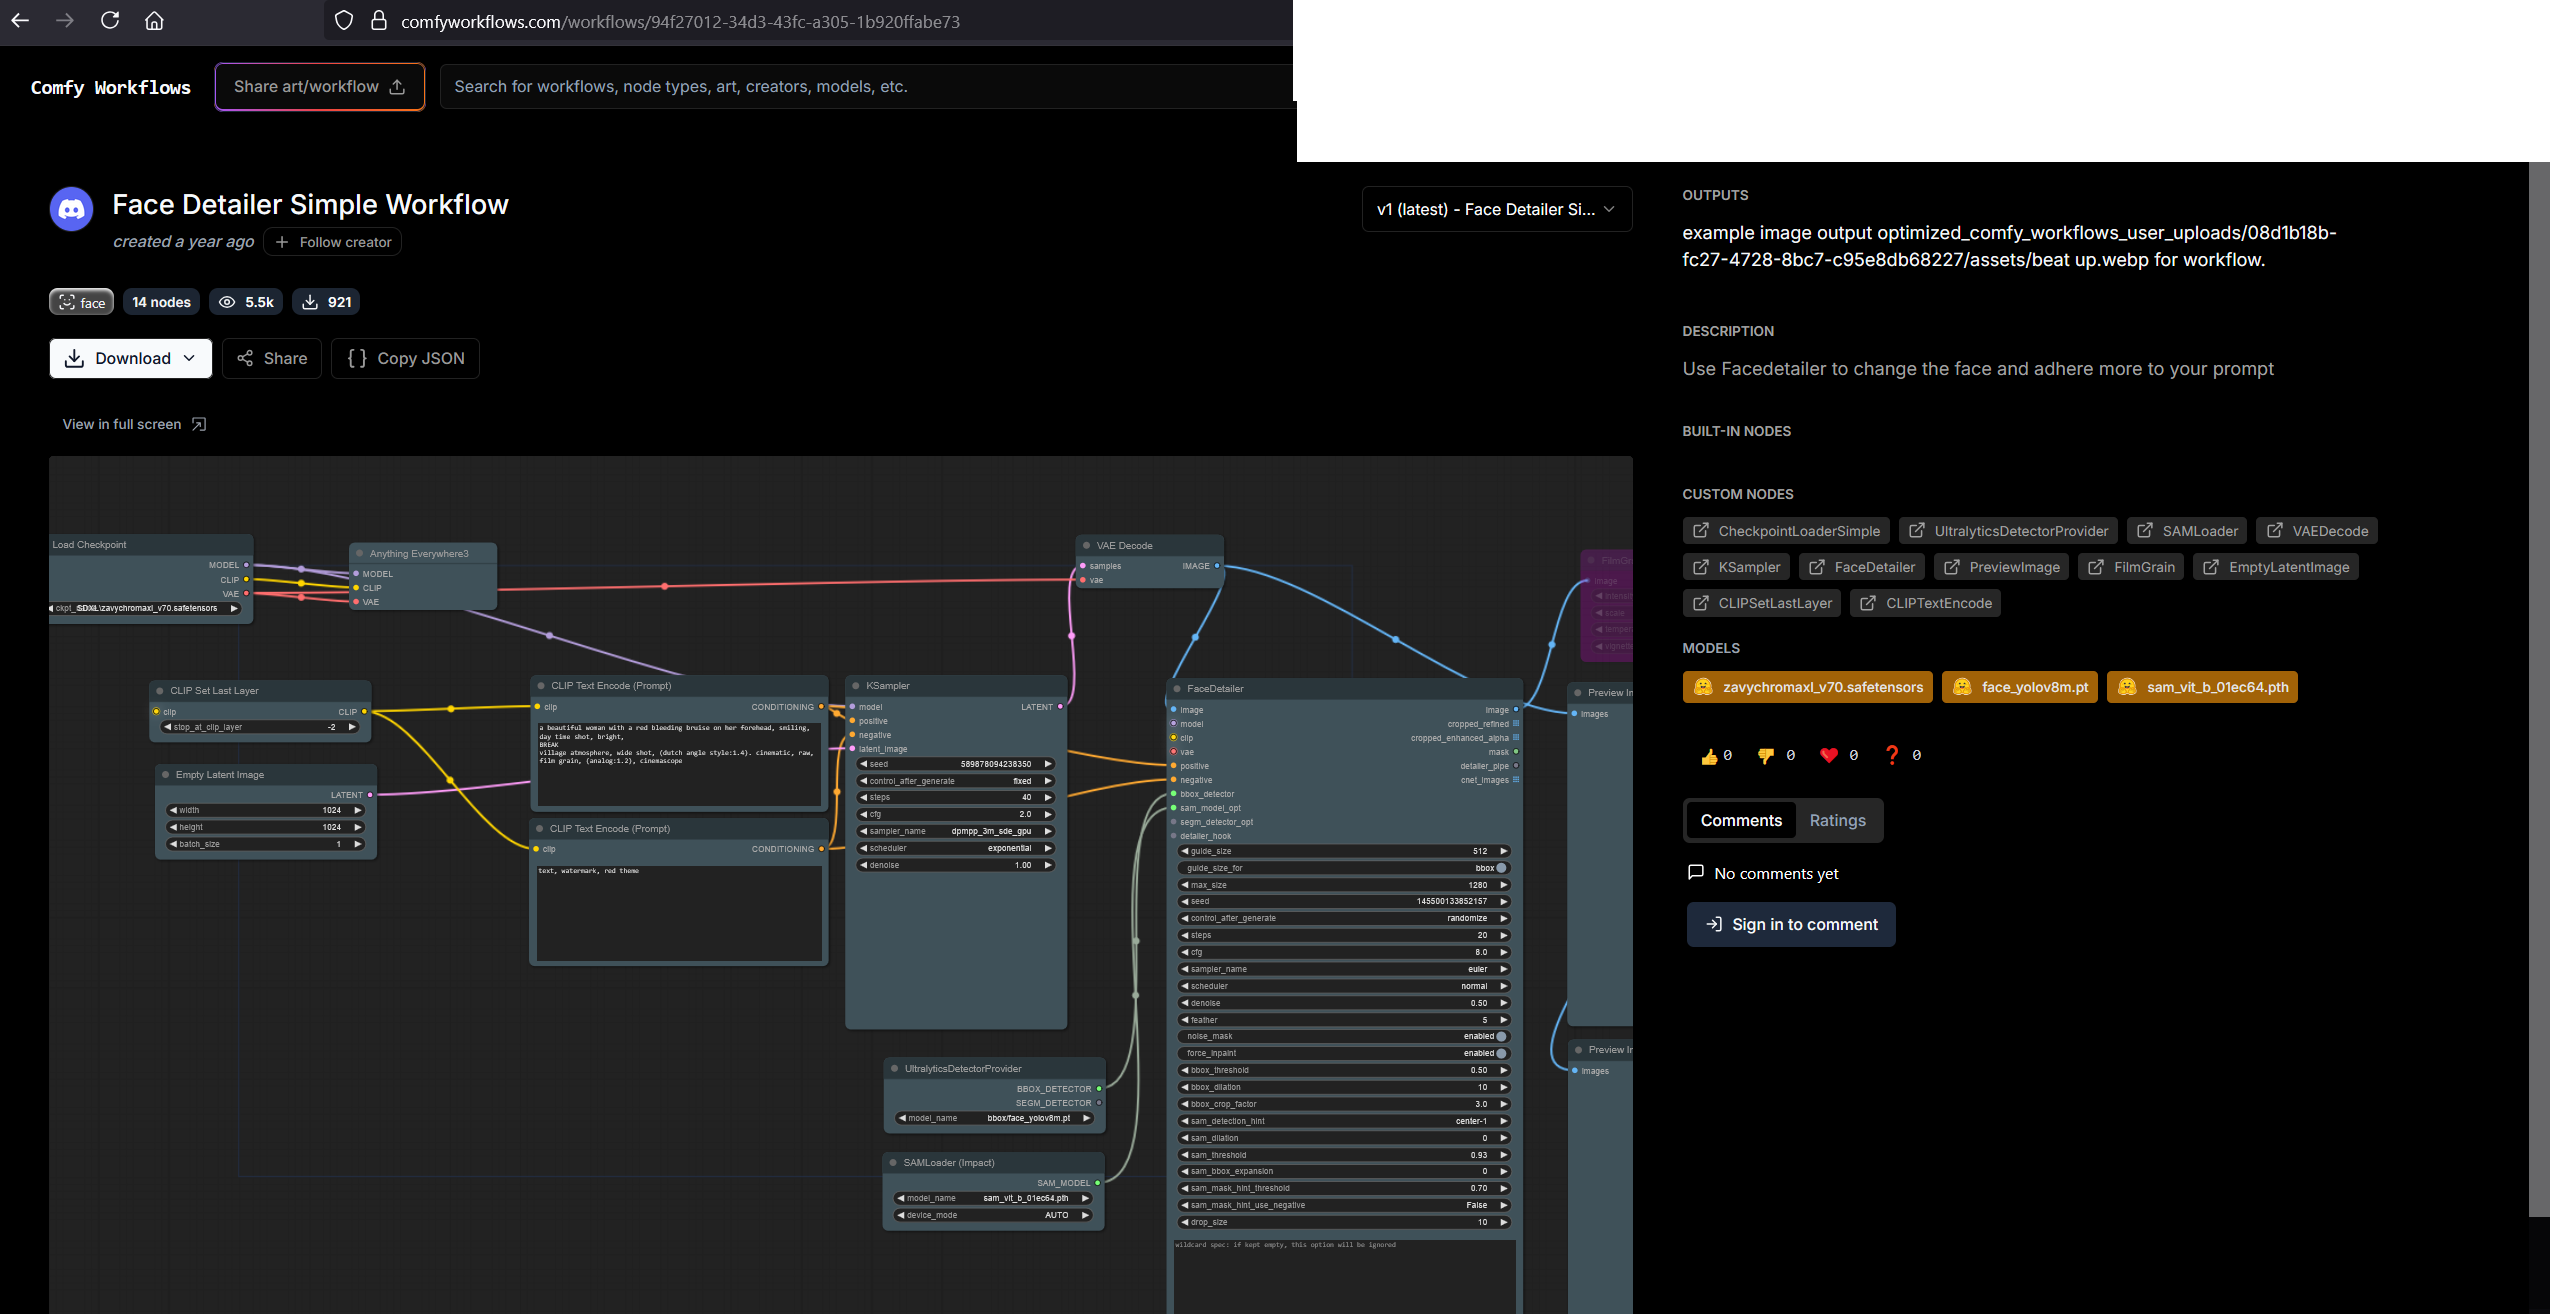Copy workflow with Copy JSON
The width and height of the screenshot is (2560, 1314).
point(406,358)
